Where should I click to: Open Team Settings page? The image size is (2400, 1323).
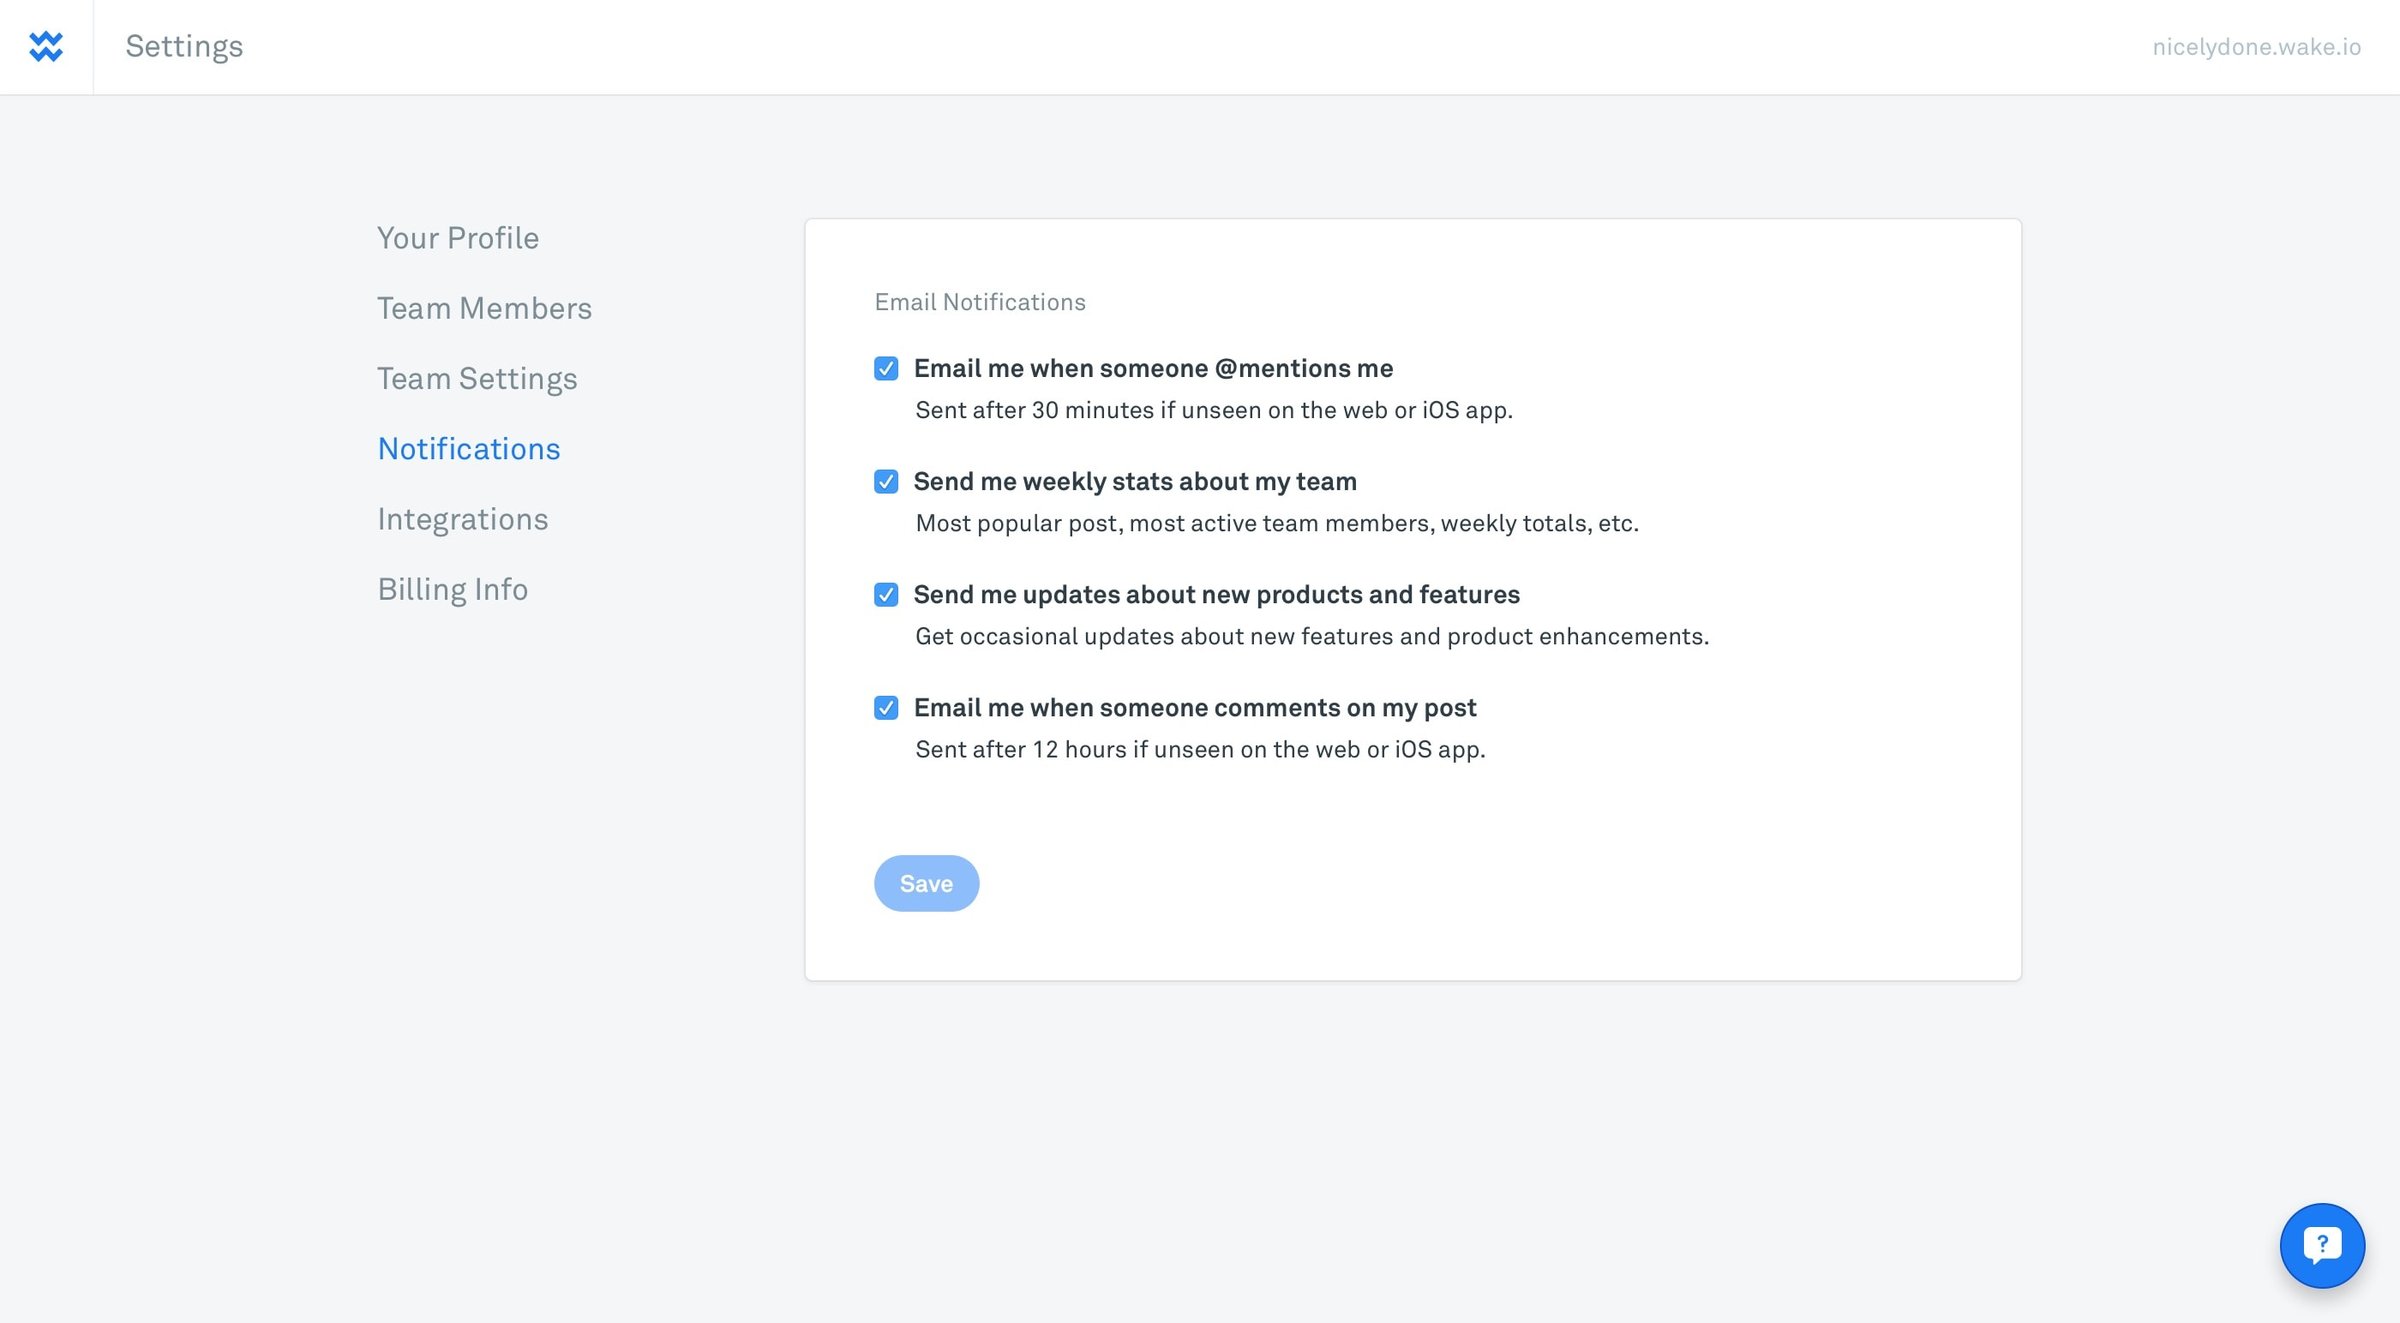click(477, 379)
